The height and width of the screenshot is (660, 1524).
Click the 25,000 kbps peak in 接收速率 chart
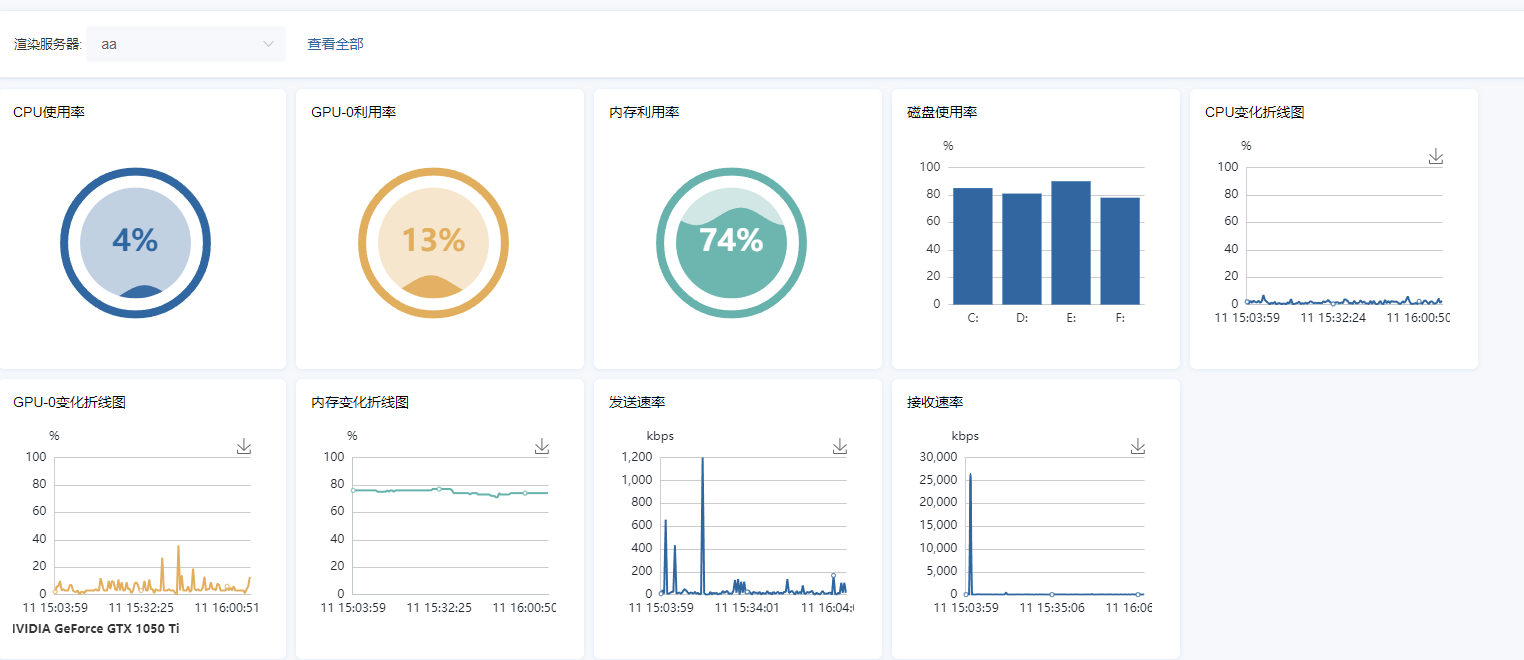[970, 475]
